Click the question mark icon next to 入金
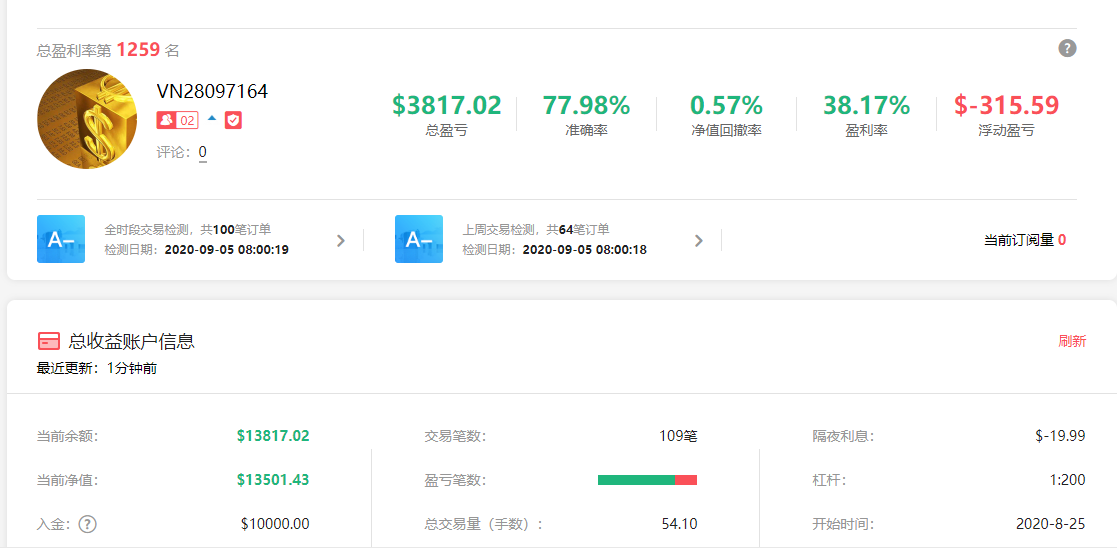 pos(88,523)
